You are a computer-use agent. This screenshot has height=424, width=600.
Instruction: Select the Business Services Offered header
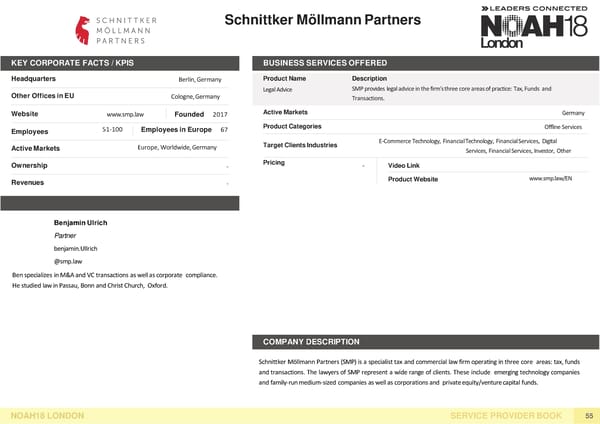[x=324, y=62]
